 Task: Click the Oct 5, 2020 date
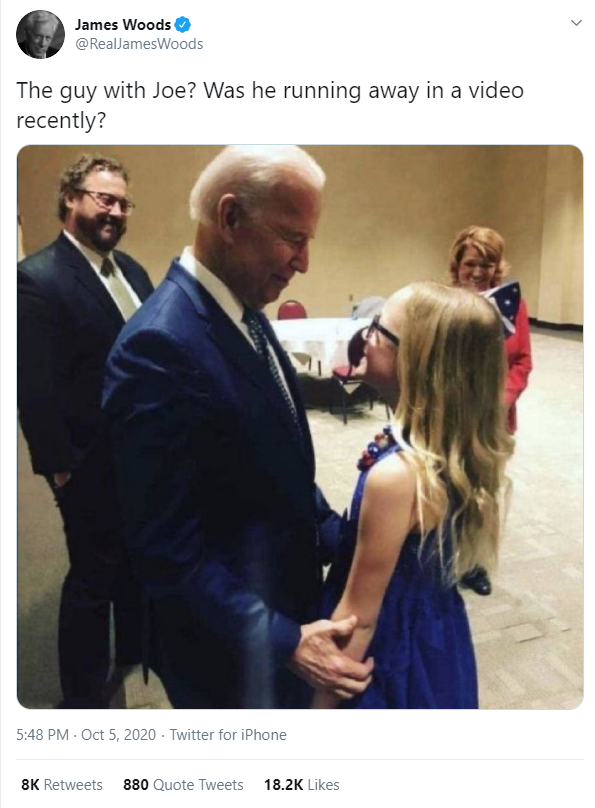point(118,734)
